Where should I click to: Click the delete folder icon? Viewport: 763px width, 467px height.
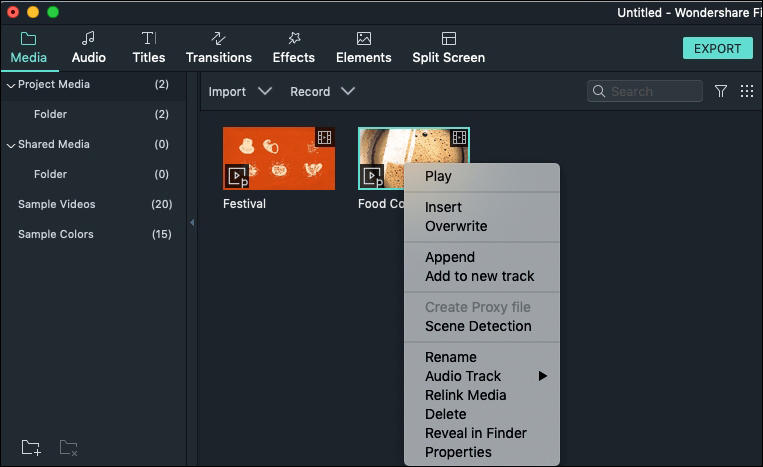[x=69, y=448]
